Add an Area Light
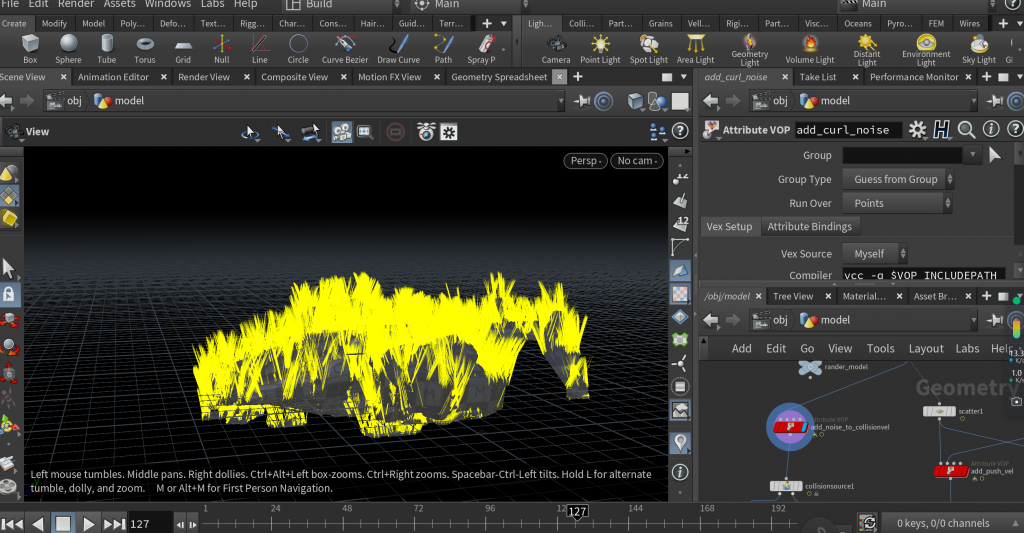 pos(696,49)
